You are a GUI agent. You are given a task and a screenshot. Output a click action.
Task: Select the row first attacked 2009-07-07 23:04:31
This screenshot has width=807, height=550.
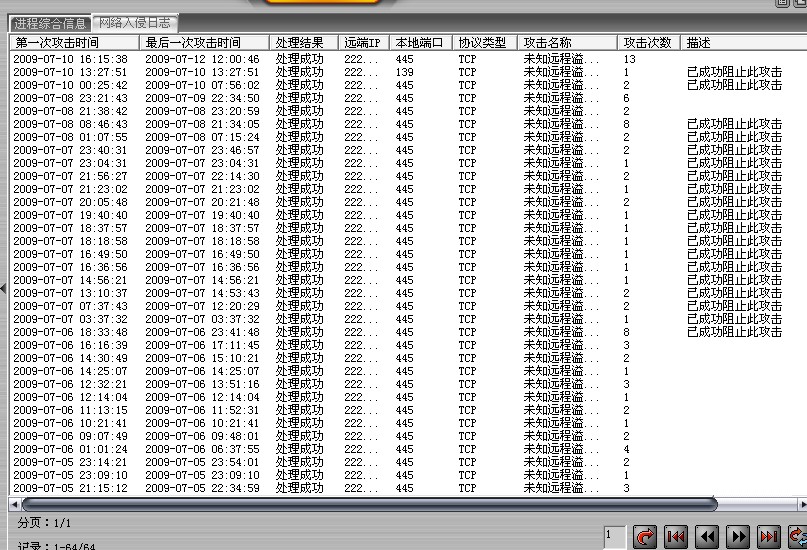(408, 163)
